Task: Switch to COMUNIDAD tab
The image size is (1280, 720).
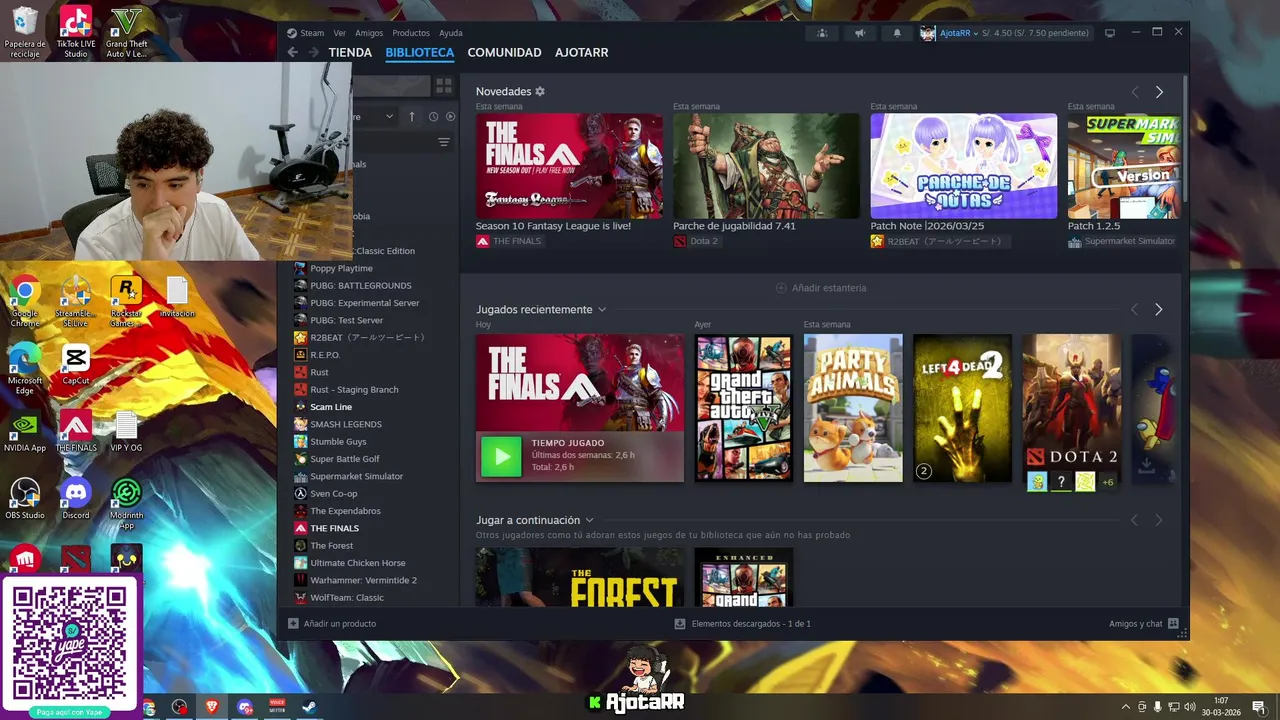Action: [x=504, y=52]
